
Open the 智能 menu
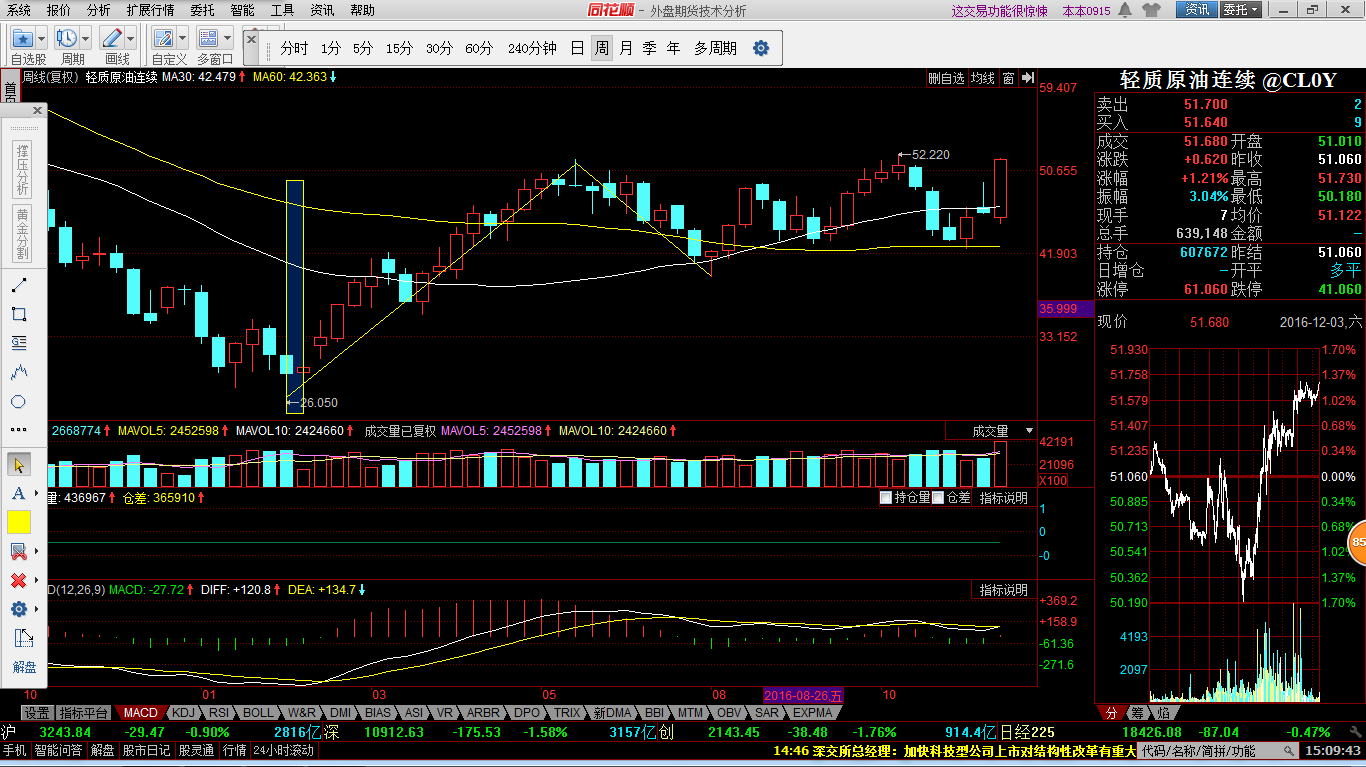tap(242, 10)
